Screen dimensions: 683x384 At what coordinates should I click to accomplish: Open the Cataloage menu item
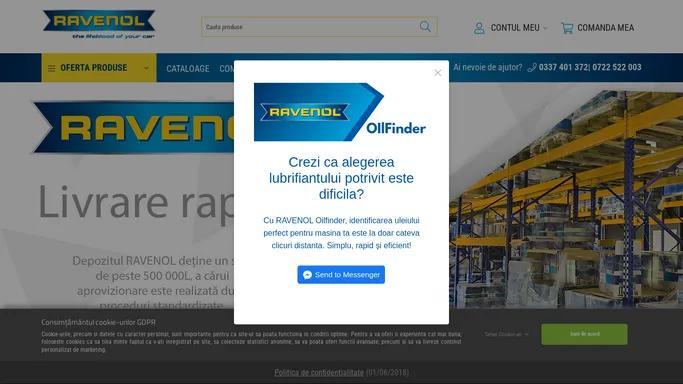(x=188, y=68)
